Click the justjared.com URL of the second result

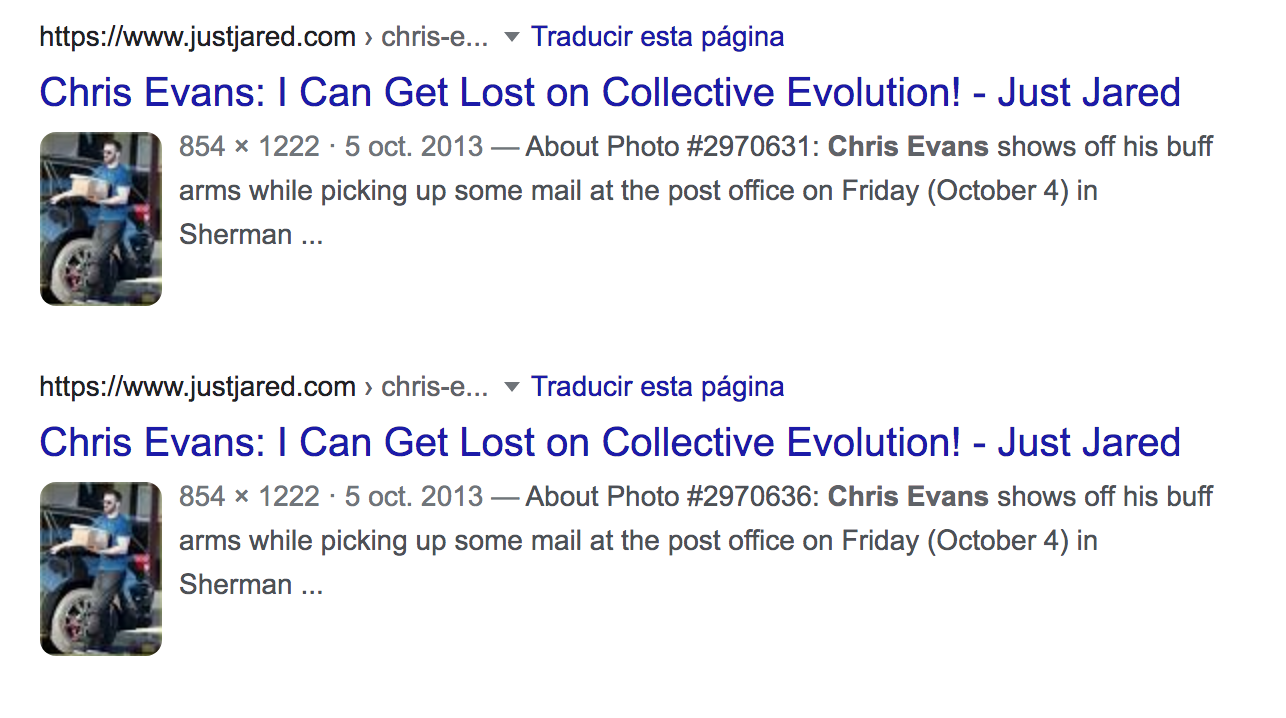(x=197, y=388)
